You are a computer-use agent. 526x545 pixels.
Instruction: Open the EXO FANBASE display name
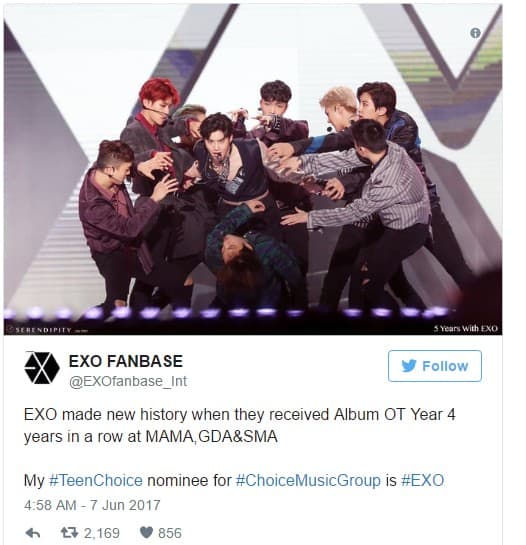pyautogui.click(x=126, y=361)
